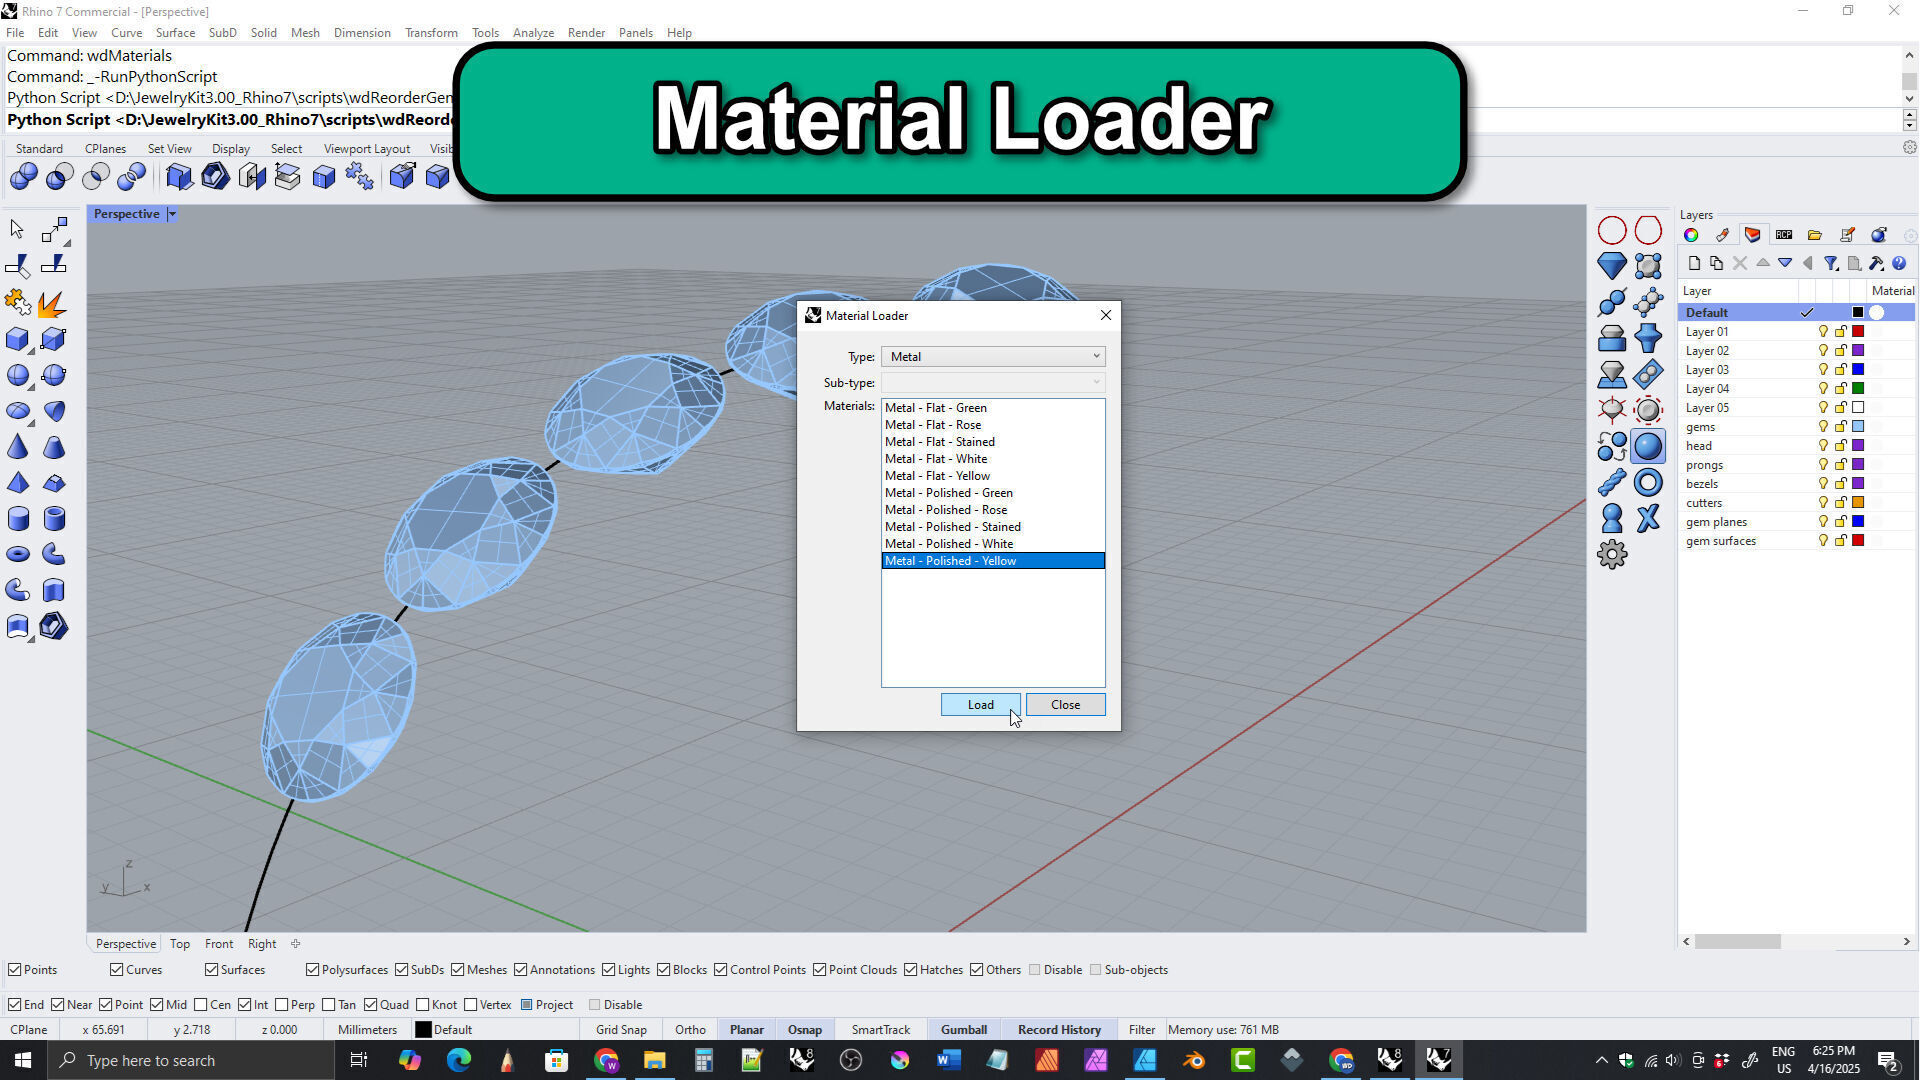Click the layer filter funnel icon

click(x=1830, y=264)
